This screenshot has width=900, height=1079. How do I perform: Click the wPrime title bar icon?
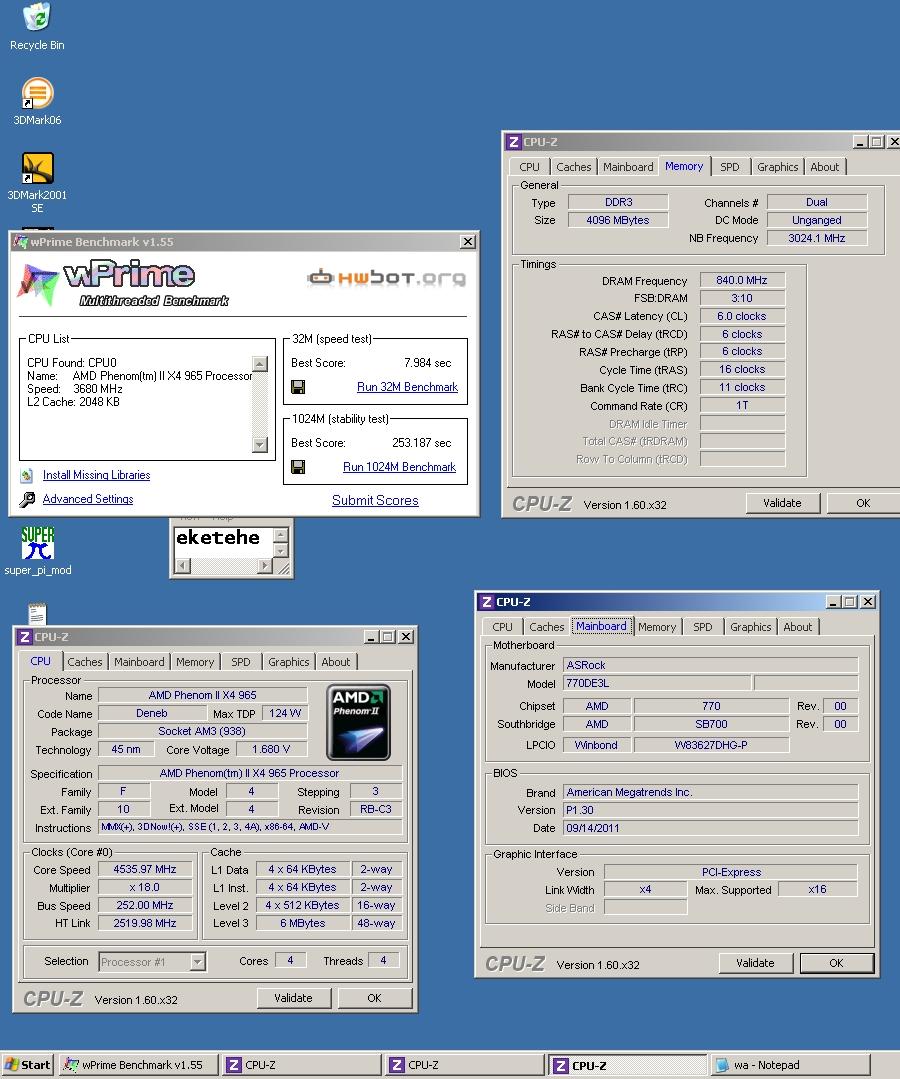[21, 242]
